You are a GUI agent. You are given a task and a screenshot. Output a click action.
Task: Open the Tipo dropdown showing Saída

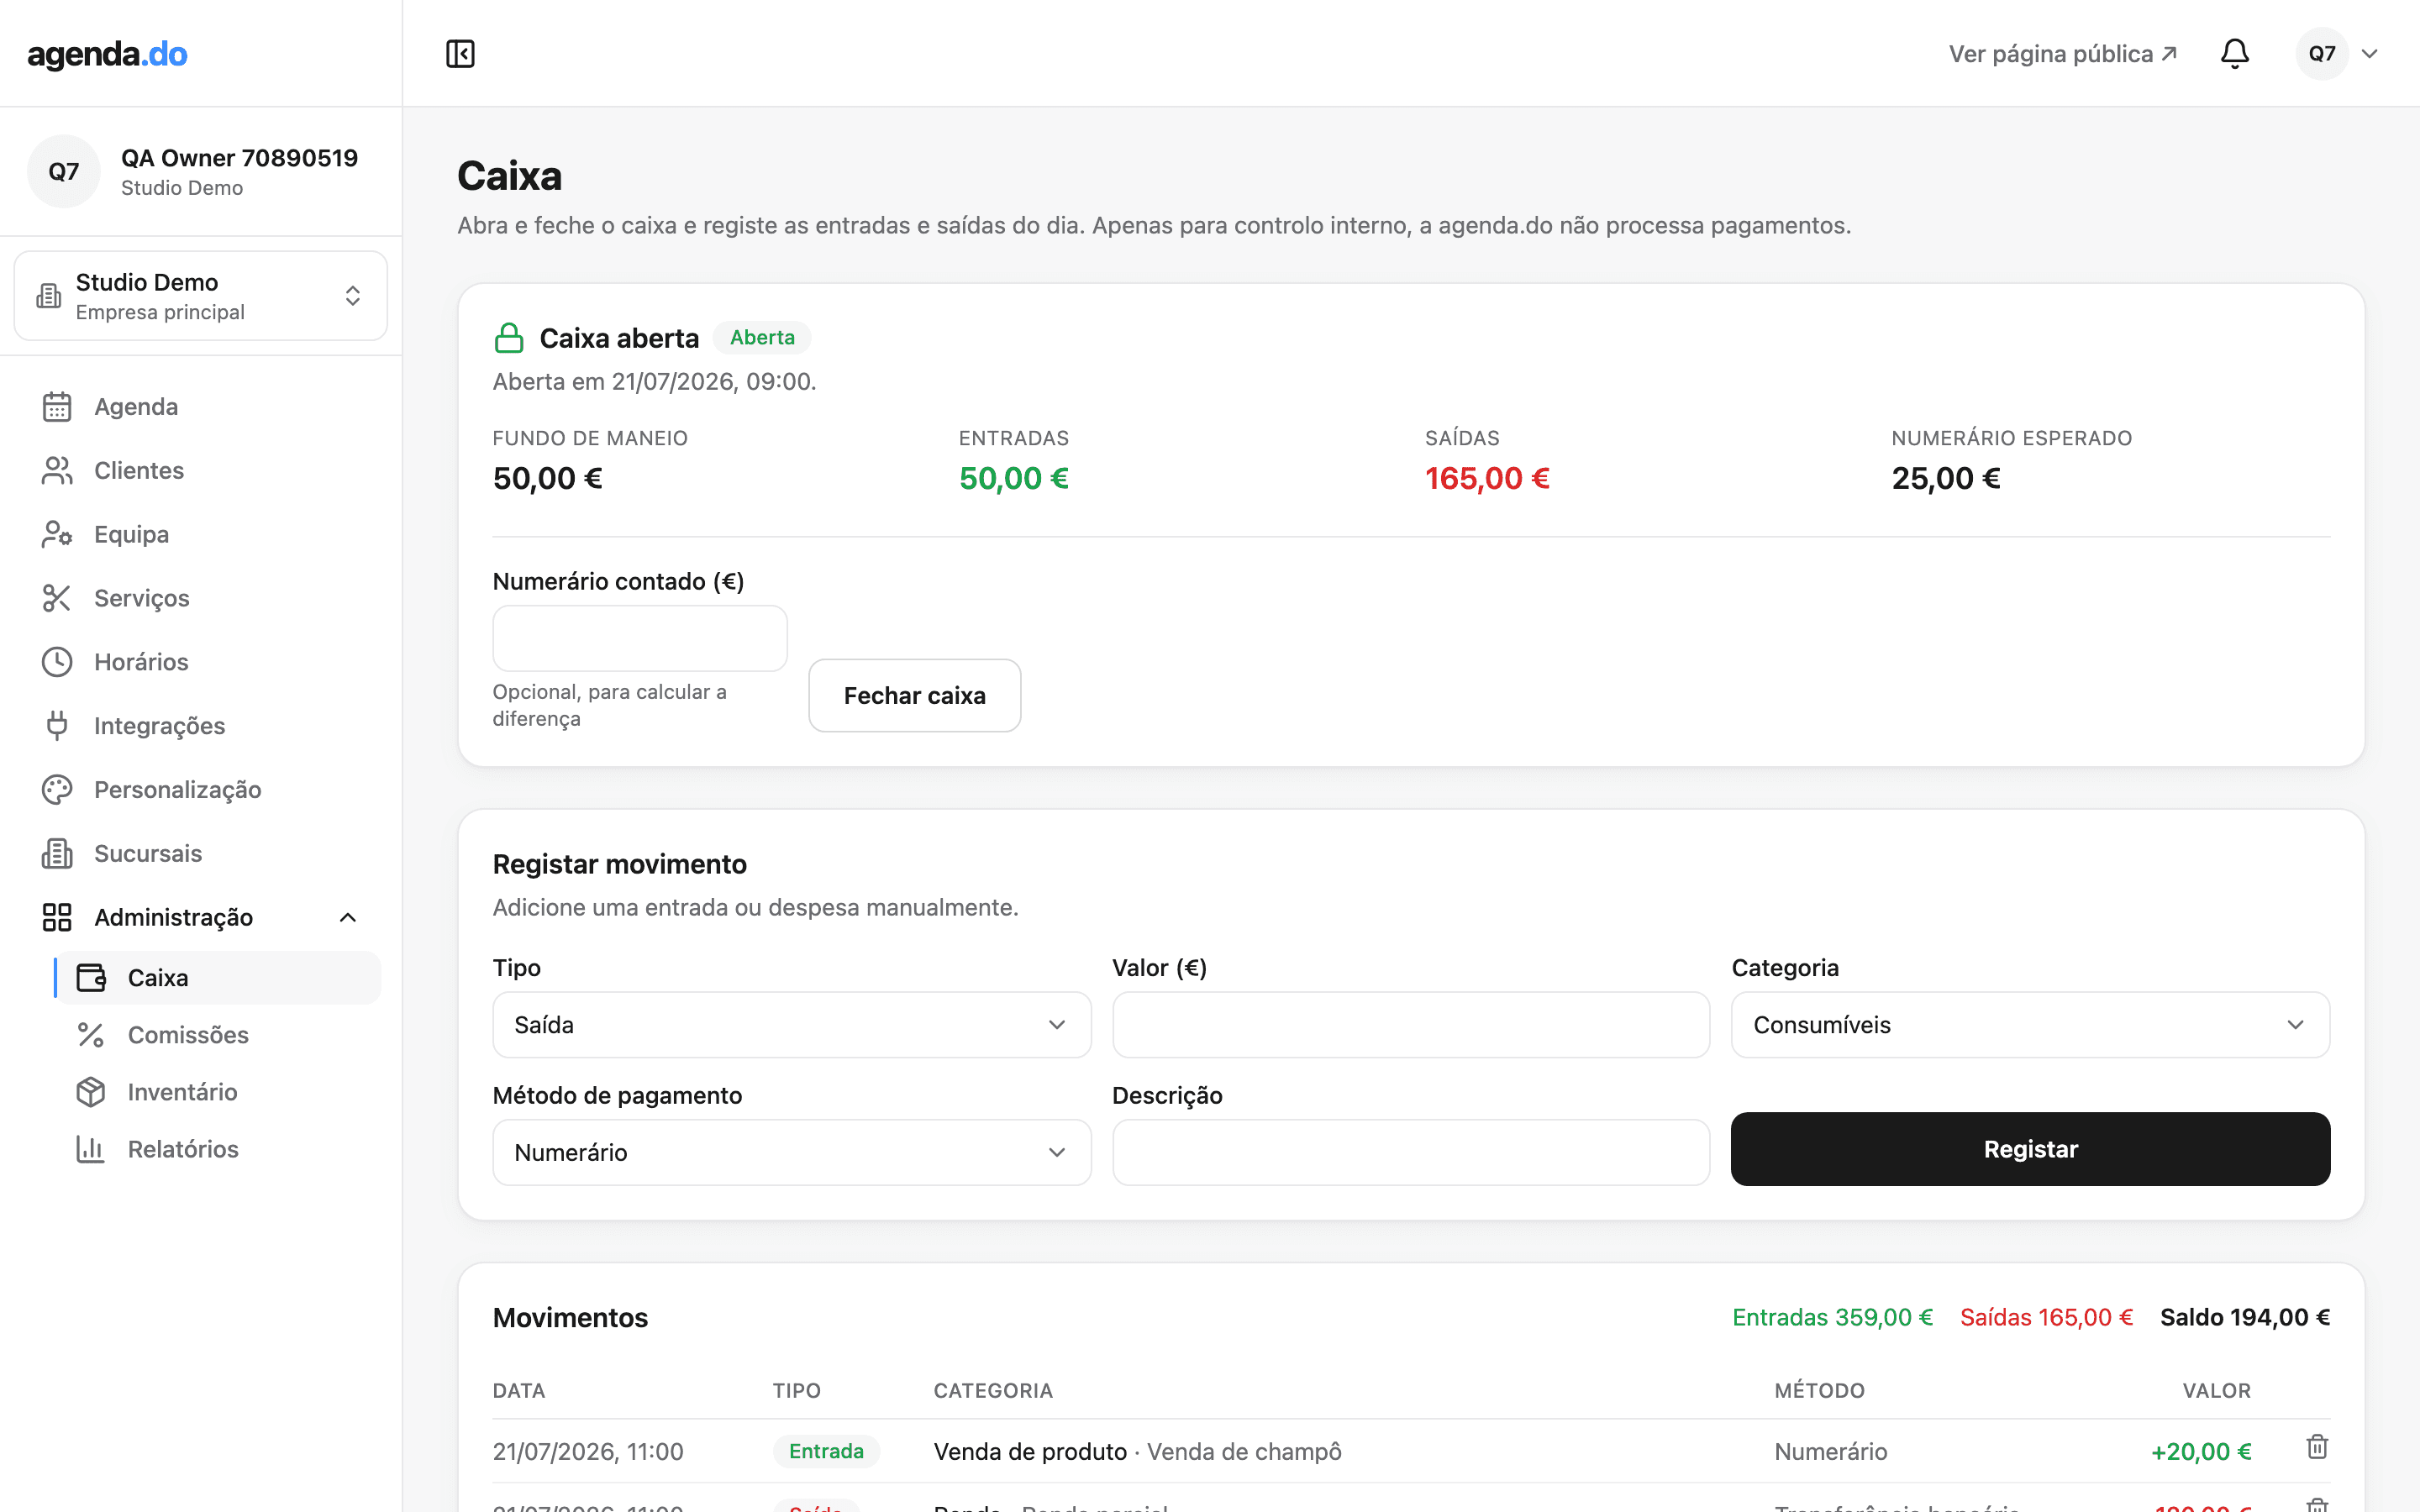(791, 1025)
